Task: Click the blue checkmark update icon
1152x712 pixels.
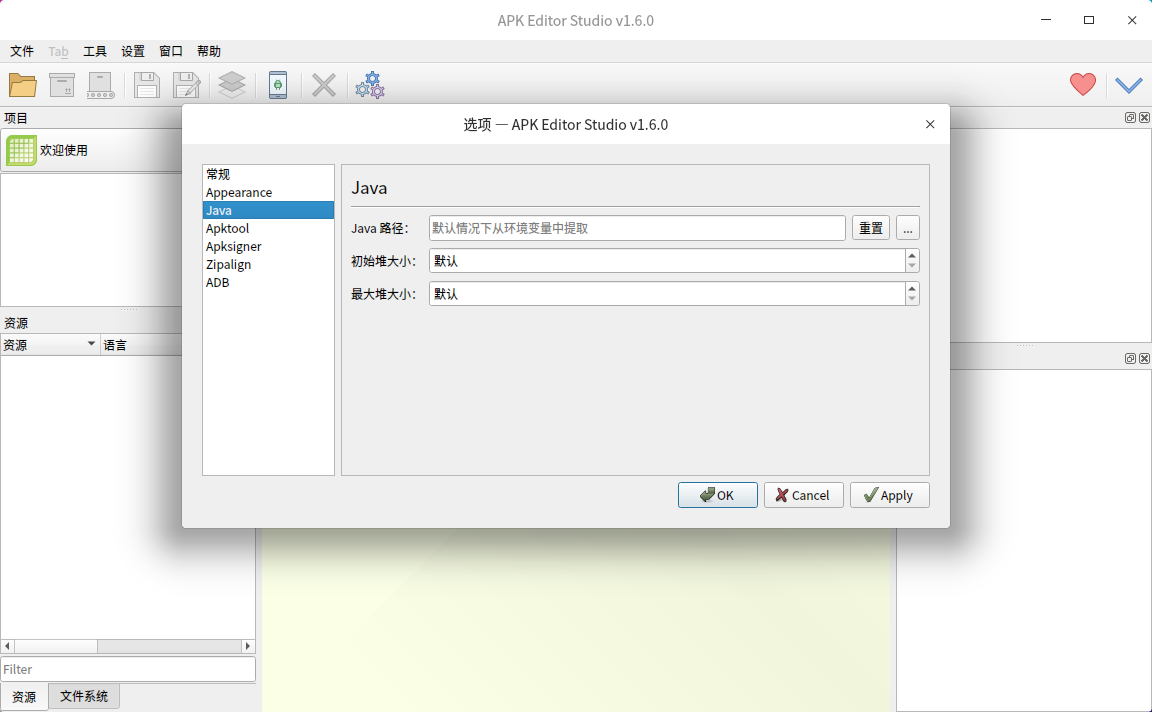Action: pyautogui.click(x=1129, y=85)
